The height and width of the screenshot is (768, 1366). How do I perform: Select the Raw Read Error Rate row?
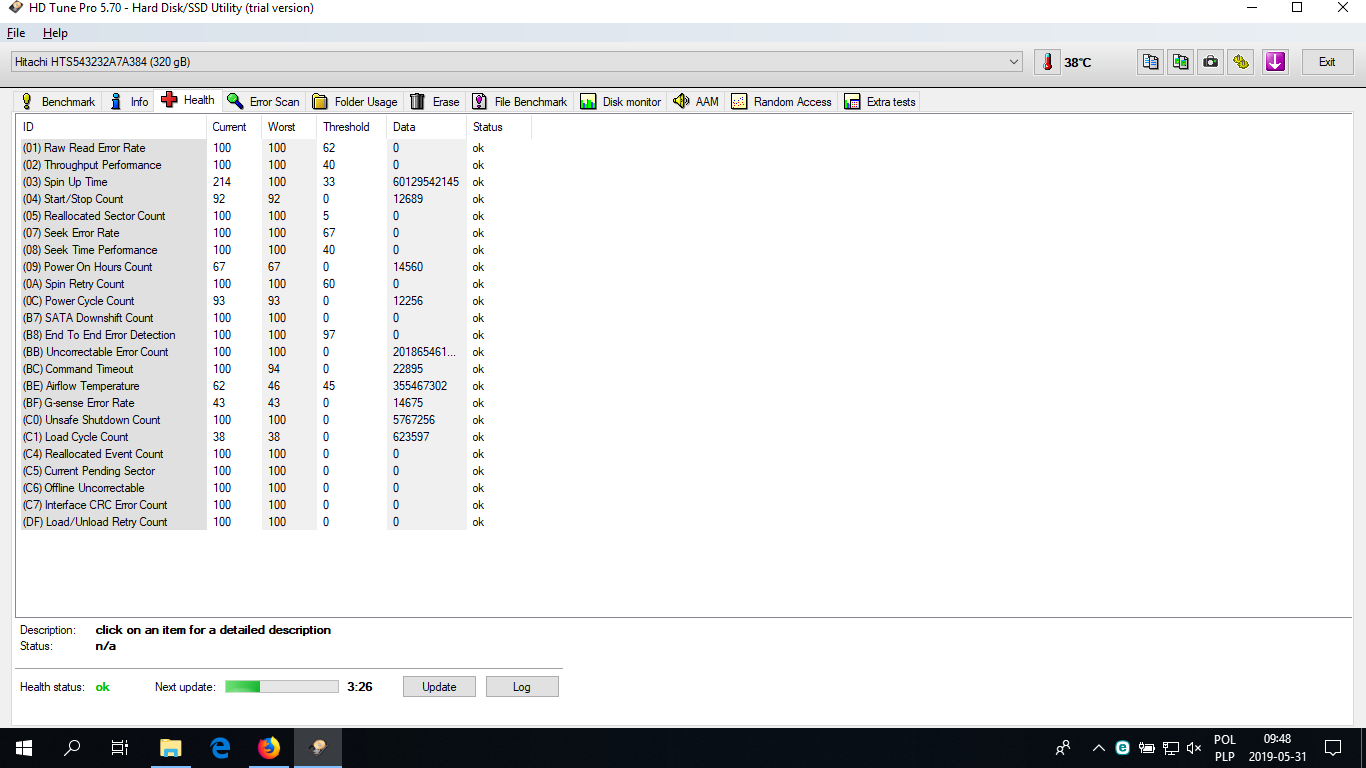tap(275, 148)
